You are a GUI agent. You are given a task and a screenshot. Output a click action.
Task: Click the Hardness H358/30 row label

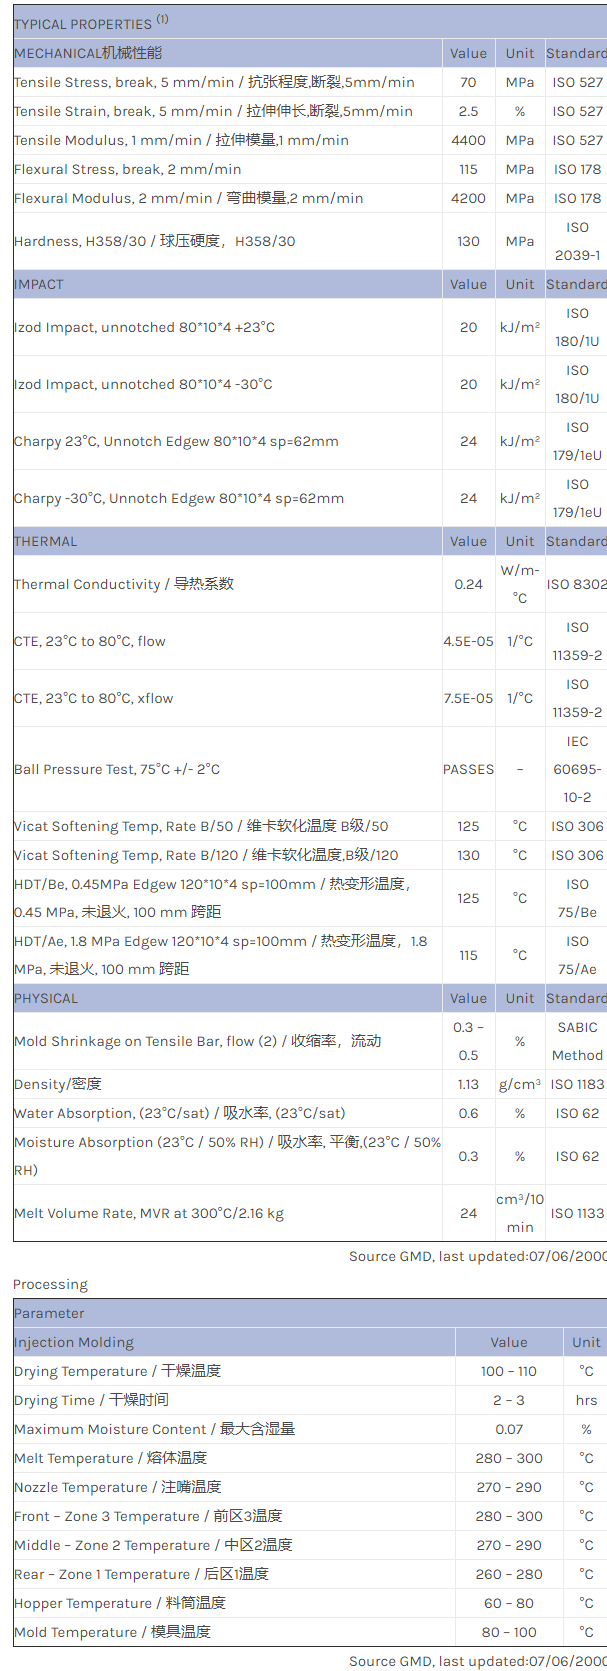[154, 241]
